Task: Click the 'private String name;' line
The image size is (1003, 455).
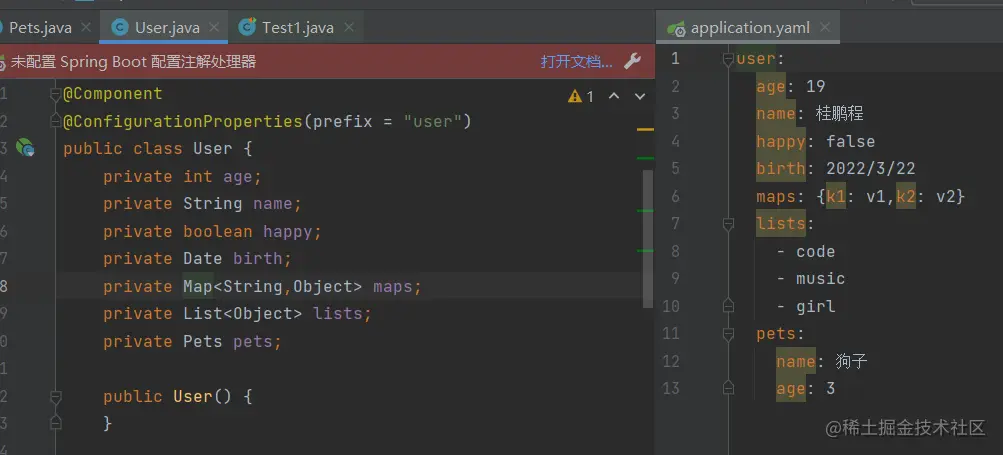Action: (x=202, y=204)
